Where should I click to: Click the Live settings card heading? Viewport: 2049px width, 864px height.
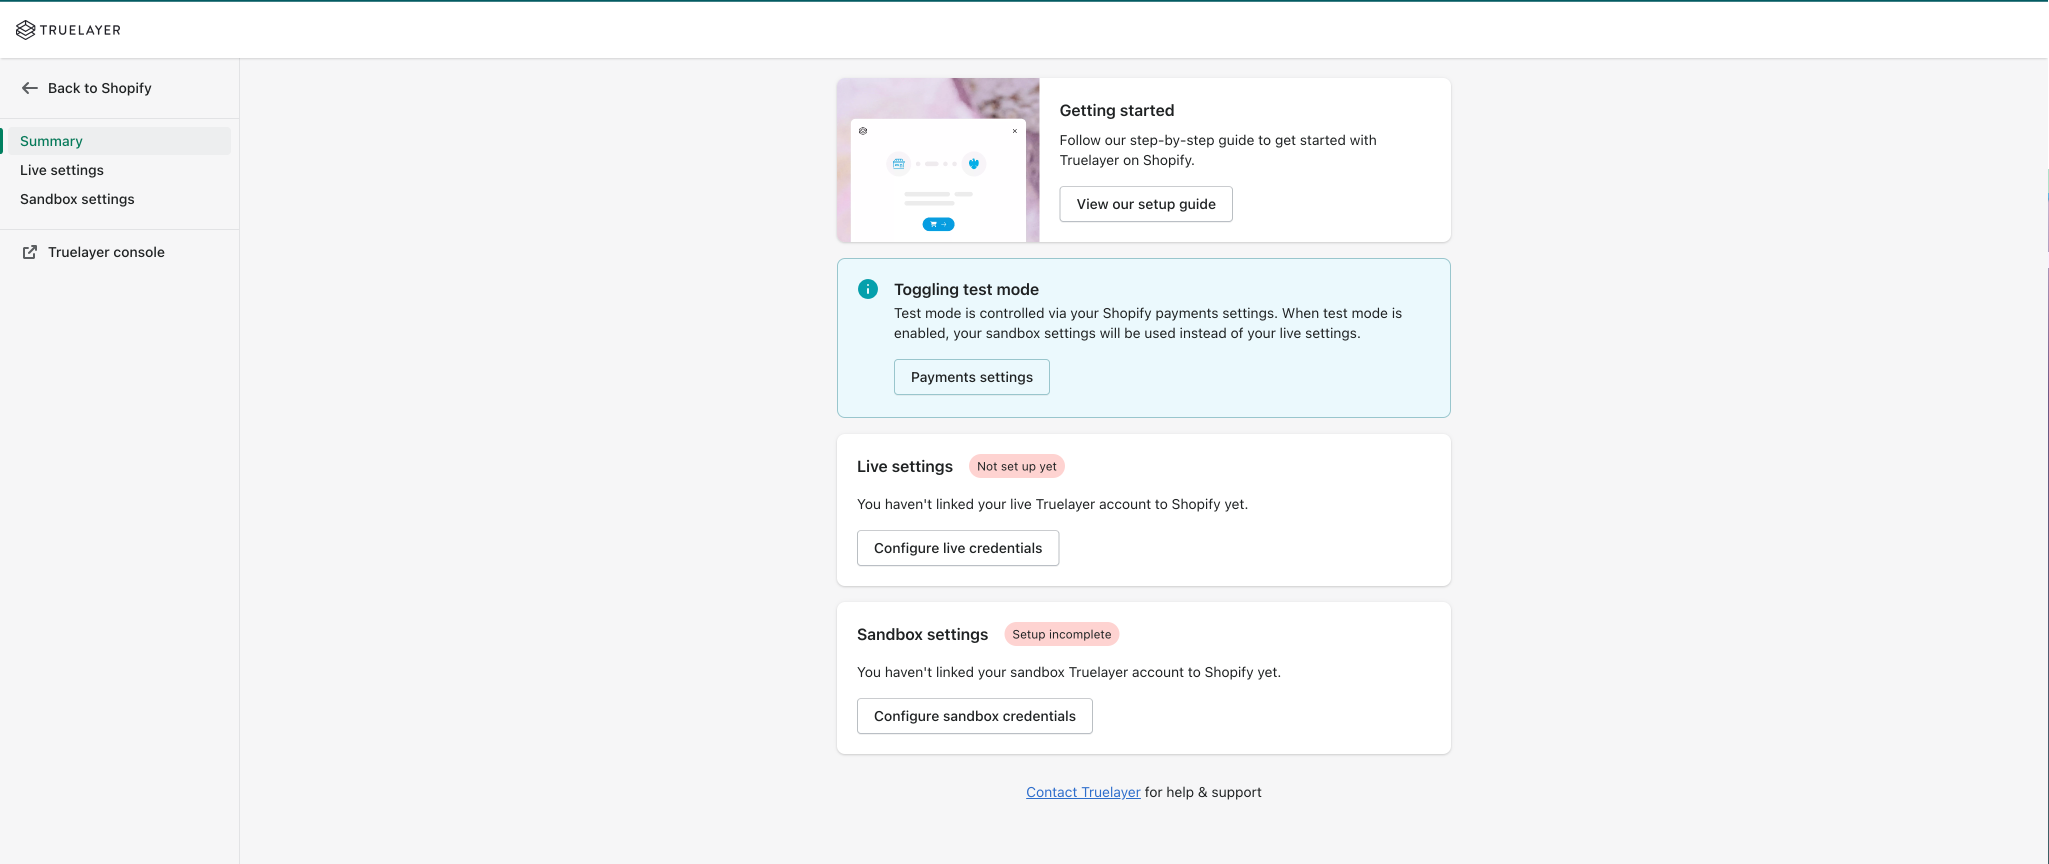pyautogui.click(x=905, y=466)
